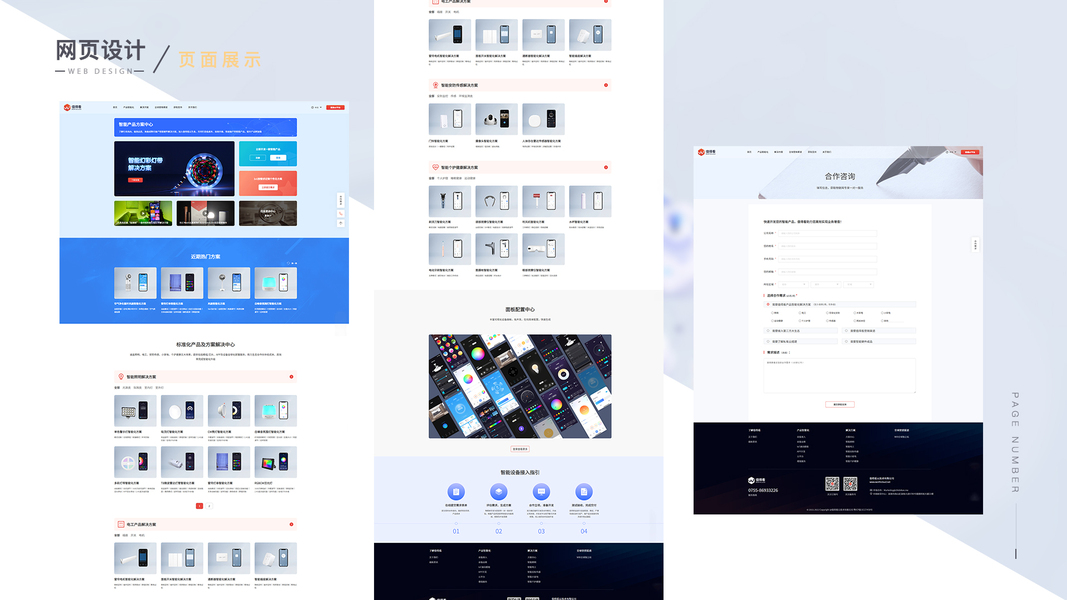Screen dimensions: 1067x600
Task: Click the fourth text field in consultation form
Action: tap(827, 272)
